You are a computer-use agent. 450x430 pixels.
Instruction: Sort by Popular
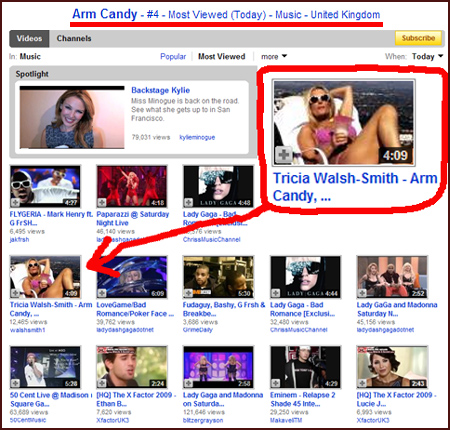coord(173,56)
